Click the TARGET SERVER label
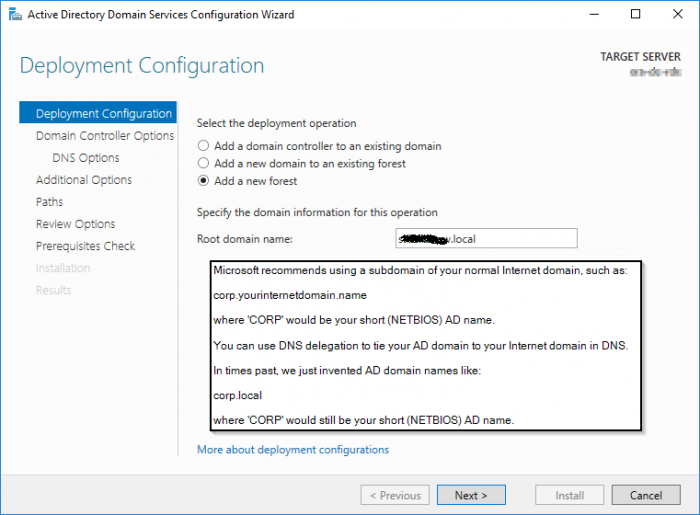Viewport: 700px width, 515px height. 640,57
